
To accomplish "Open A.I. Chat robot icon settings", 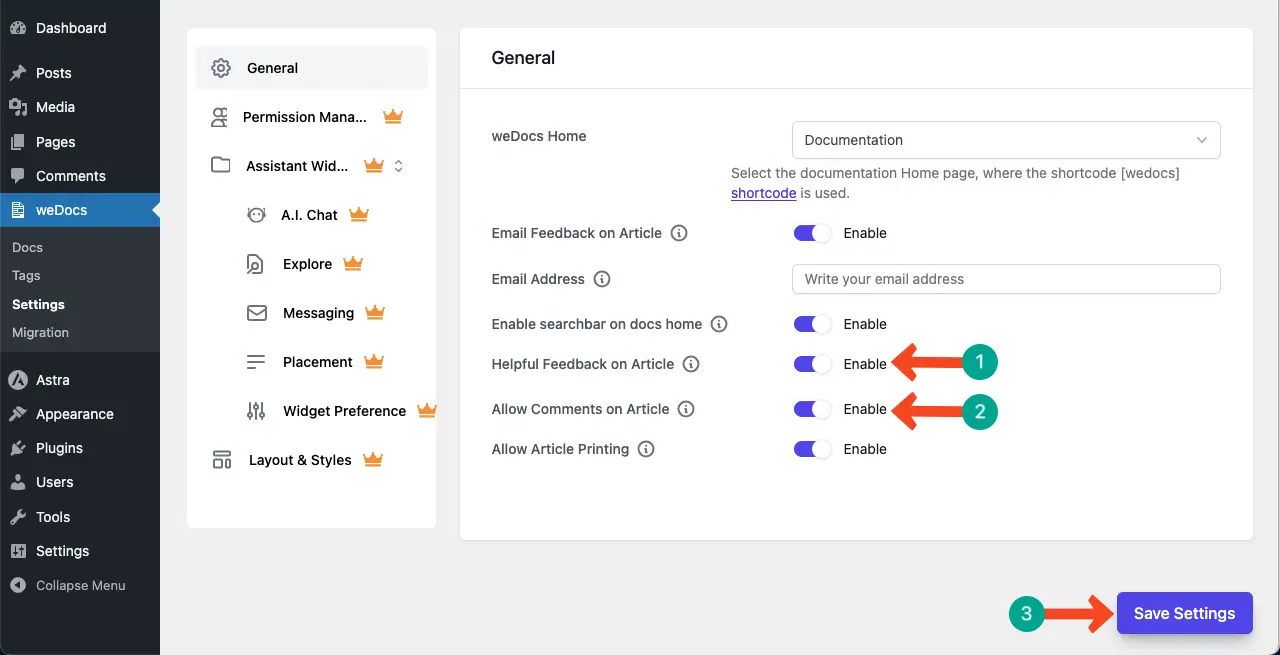I will [x=256, y=215].
